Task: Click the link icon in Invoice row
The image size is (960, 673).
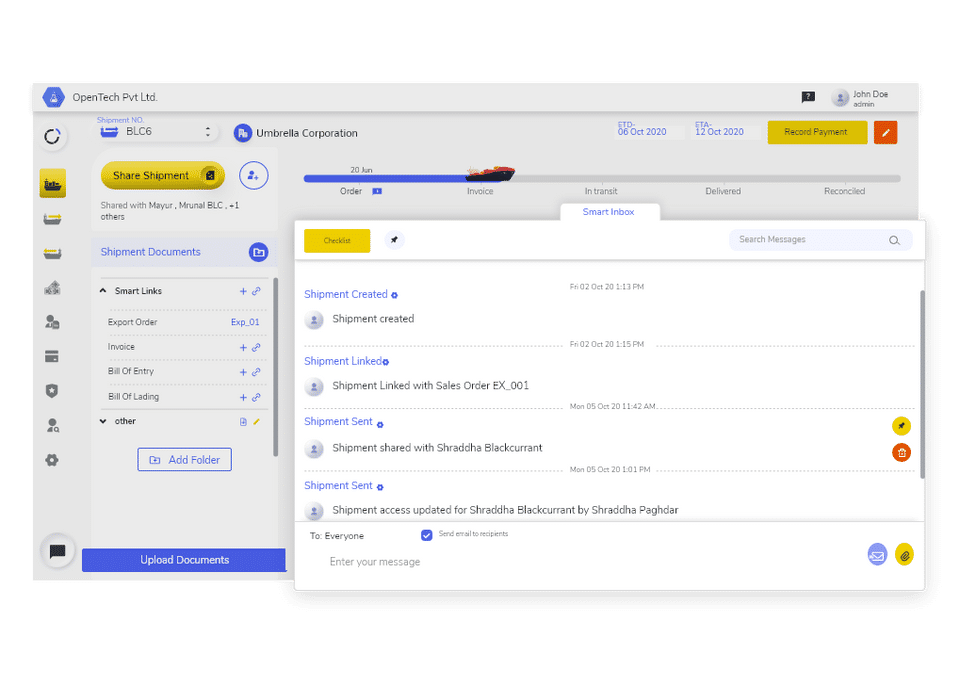Action: 257,347
